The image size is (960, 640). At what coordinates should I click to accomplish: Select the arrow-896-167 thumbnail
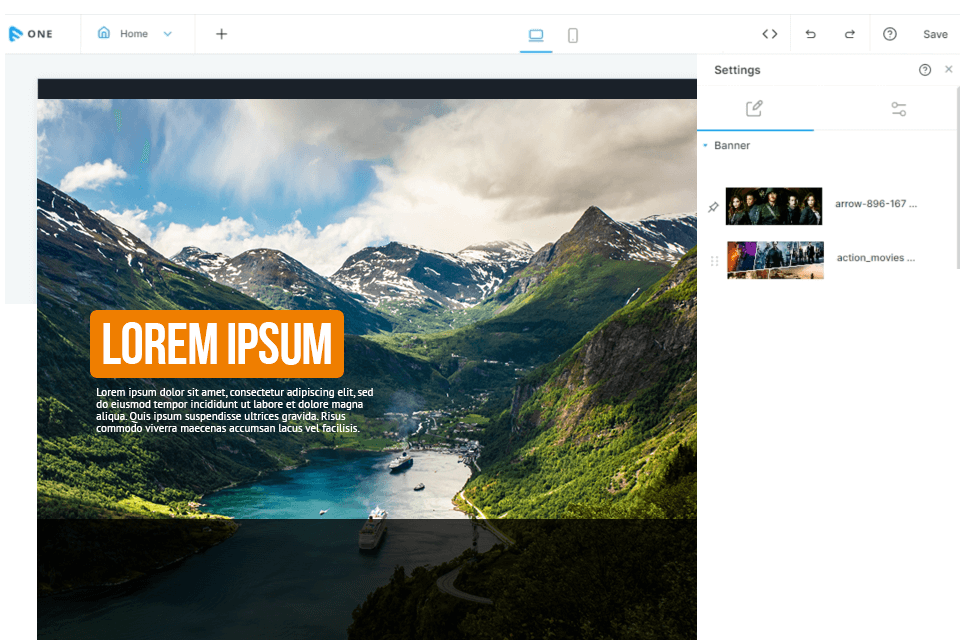(774, 206)
